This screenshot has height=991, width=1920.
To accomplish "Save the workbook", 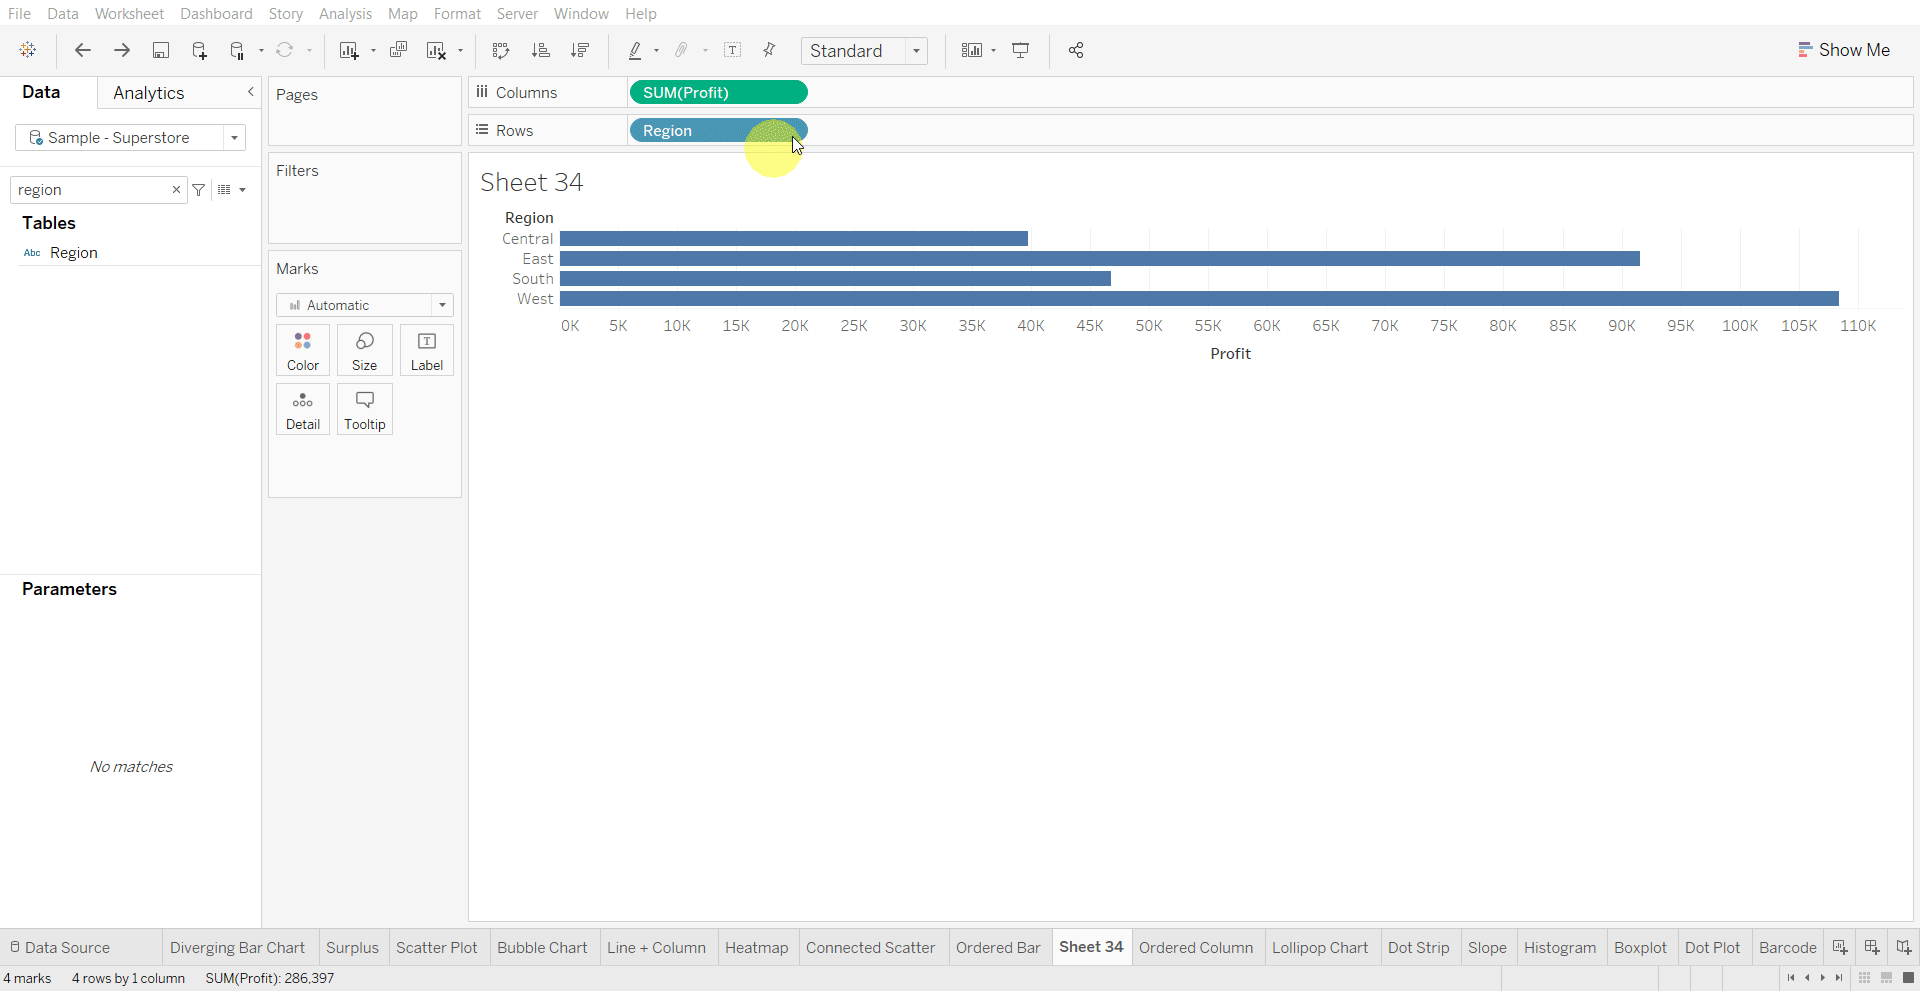I will click(161, 50).
